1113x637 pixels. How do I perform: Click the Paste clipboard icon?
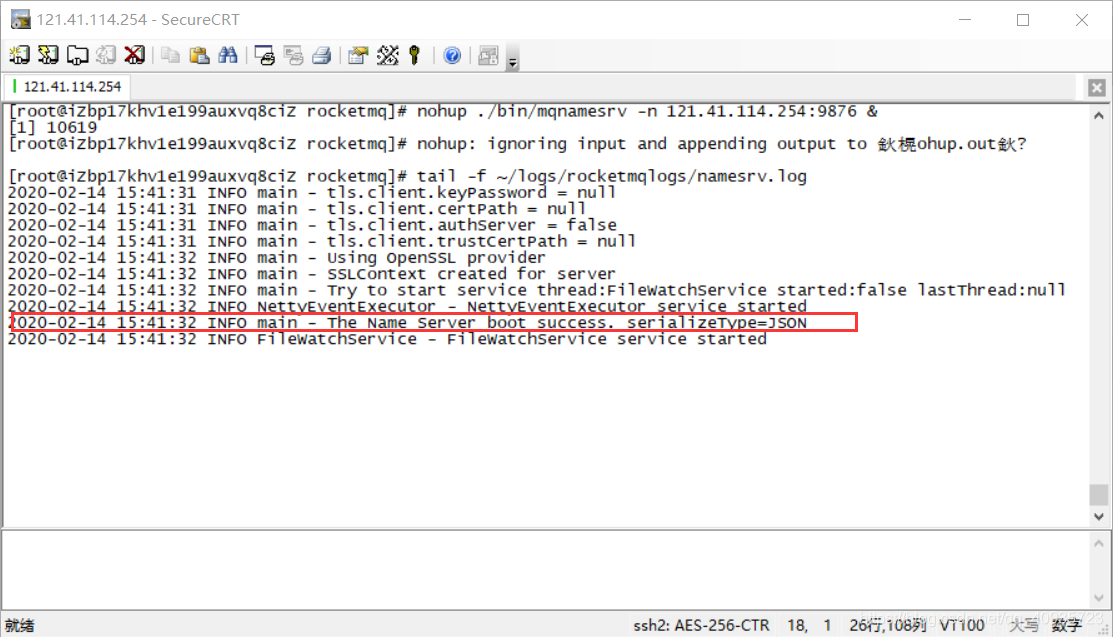pos(199,55)
